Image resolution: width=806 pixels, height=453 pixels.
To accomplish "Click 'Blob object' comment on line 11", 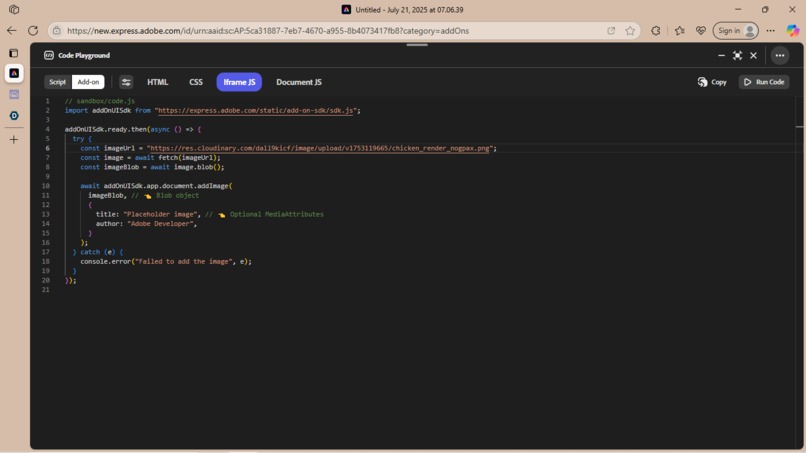I will pos(177,195).
